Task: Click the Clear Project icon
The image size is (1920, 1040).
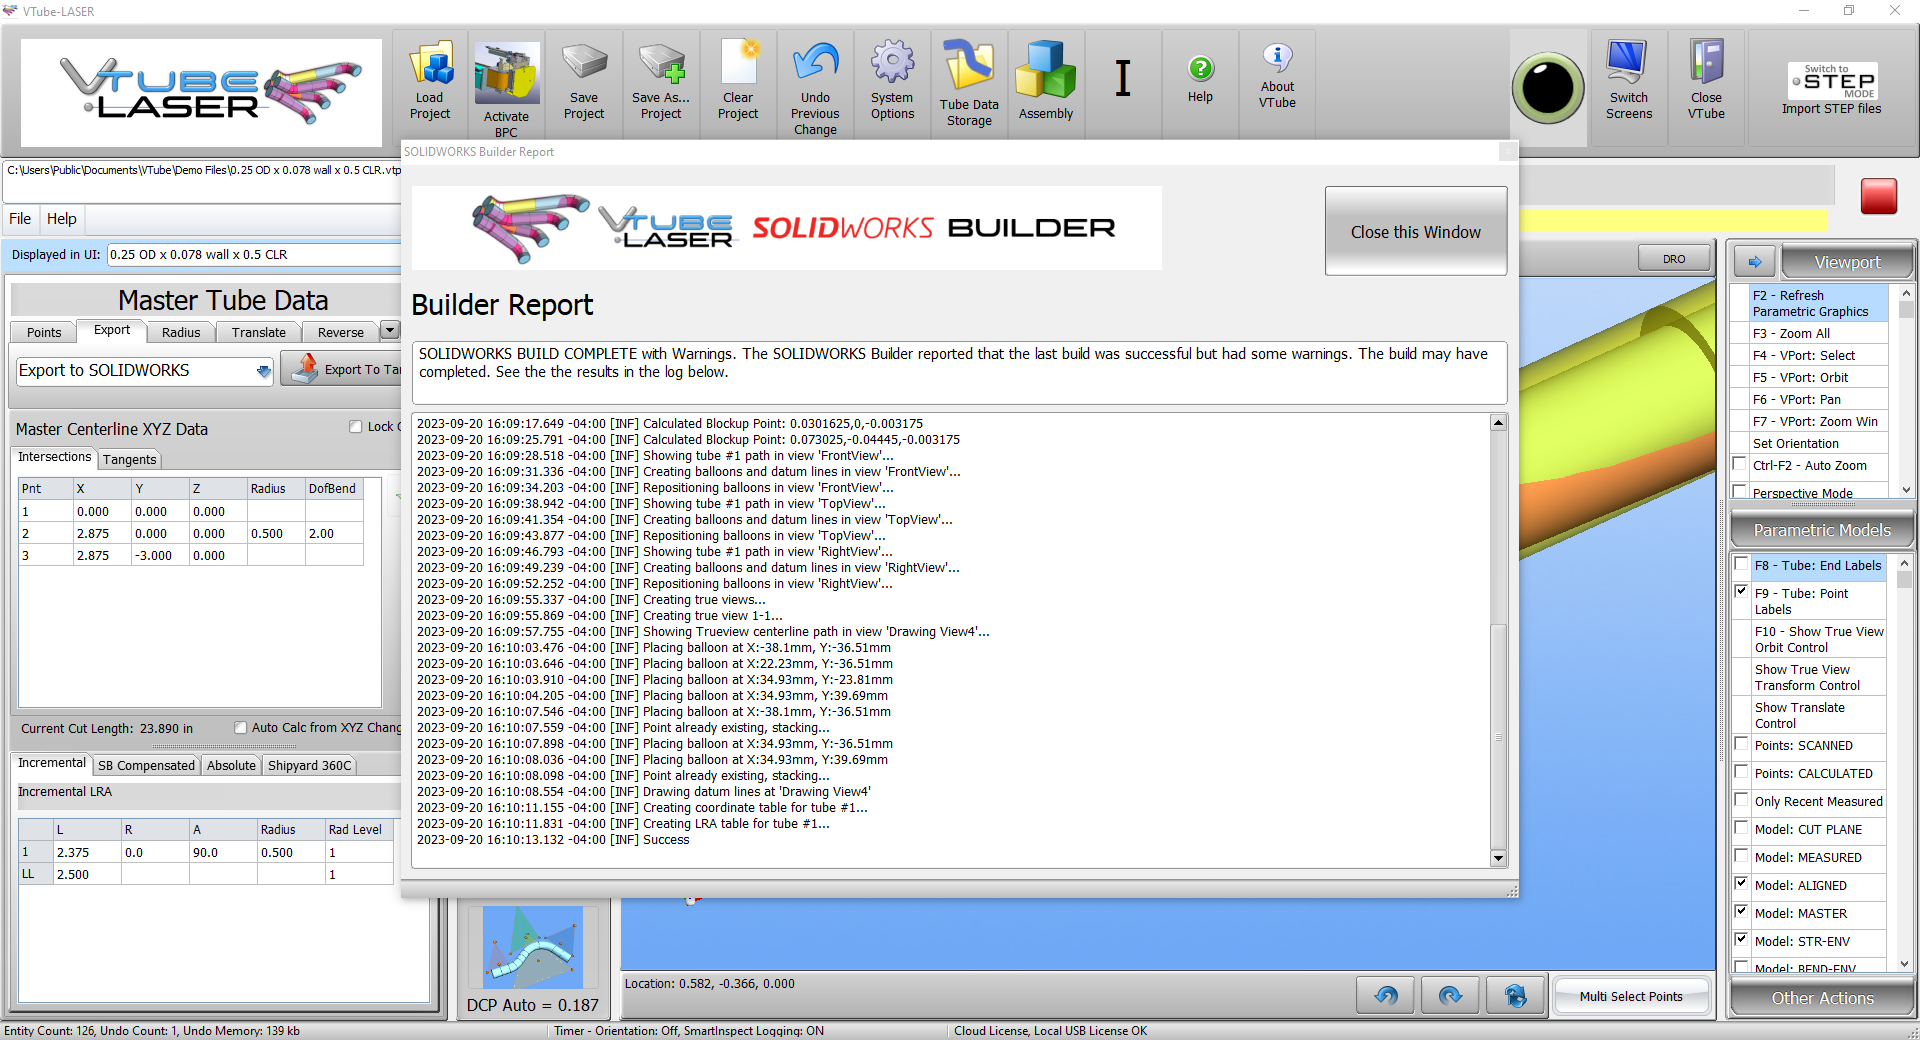Action: click(x=738, y=82)
